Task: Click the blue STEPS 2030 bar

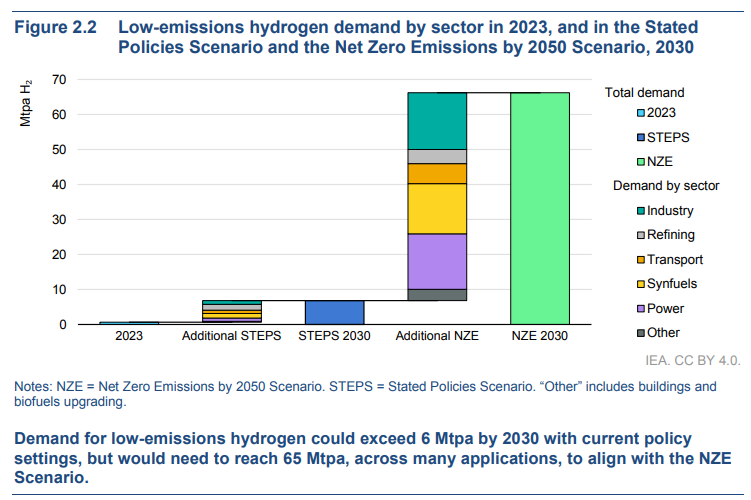Action: pos(334,312)
